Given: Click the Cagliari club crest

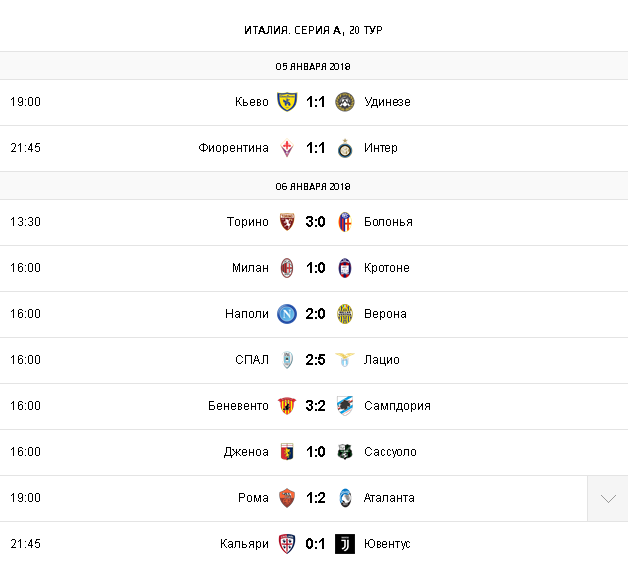Looking at the screenshot, I should tap(287, 544).
